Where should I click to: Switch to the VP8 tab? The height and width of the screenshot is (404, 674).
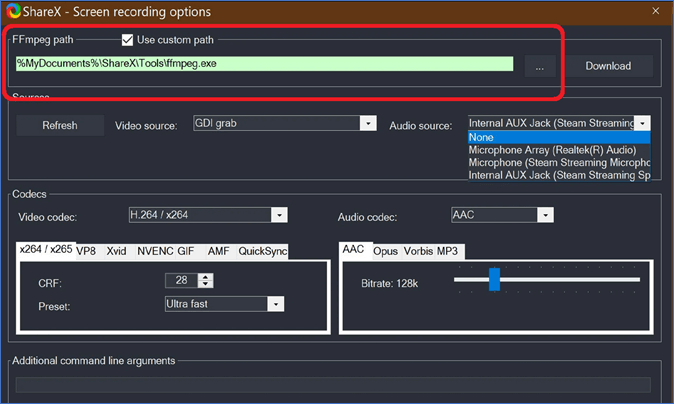point(86,251)
